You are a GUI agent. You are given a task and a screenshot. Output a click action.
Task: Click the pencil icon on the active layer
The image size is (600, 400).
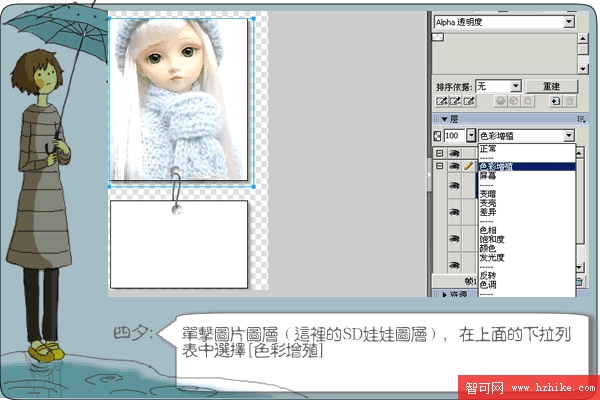click(468, 166)
